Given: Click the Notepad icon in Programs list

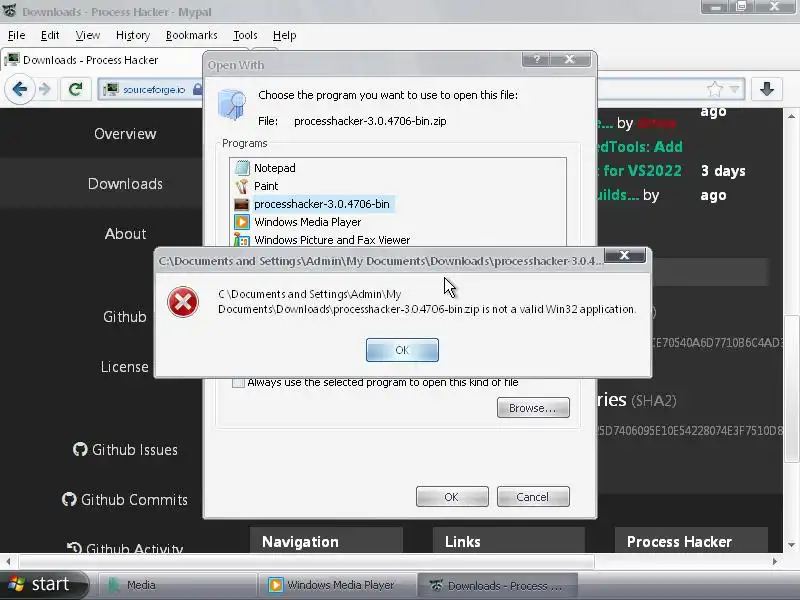Looking at the screenshot, I should [242, 168].
